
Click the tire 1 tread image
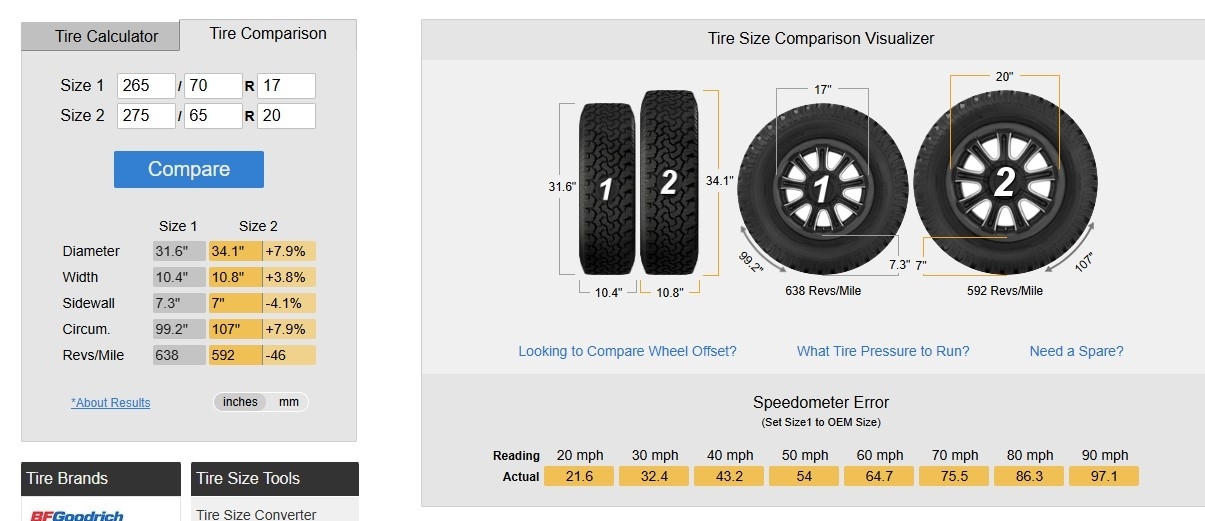tap(607, 187)
